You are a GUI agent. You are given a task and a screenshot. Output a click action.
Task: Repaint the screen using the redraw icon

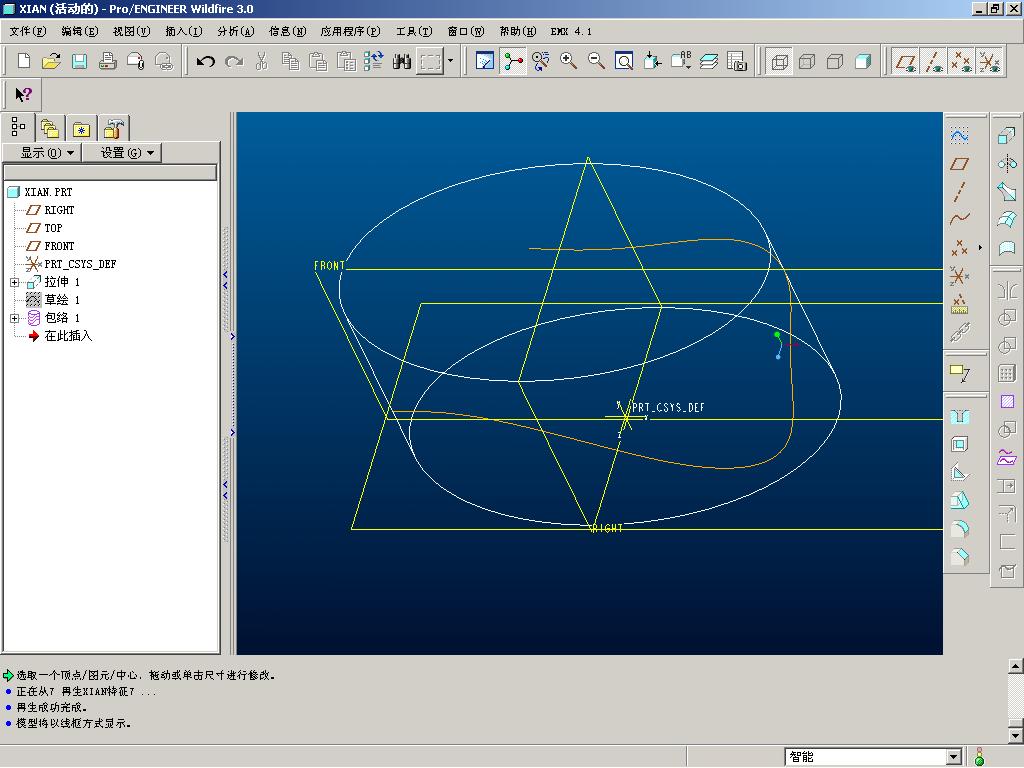click(x=485, y=61)
